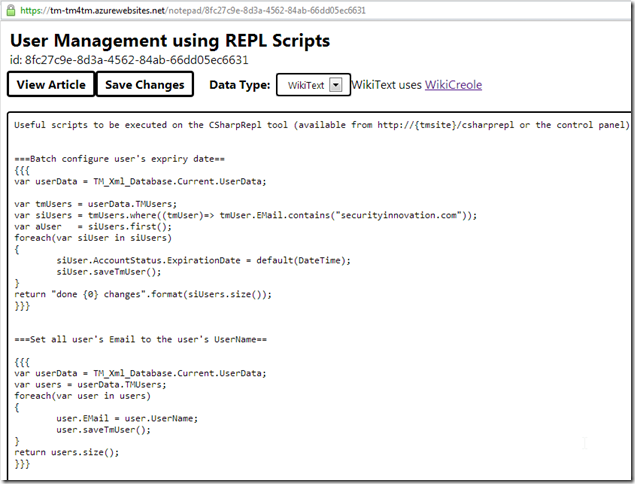Click the User Management using REPL Scripts heading
Viewport: 635px width, 484px height.
(x=170, y=41)
